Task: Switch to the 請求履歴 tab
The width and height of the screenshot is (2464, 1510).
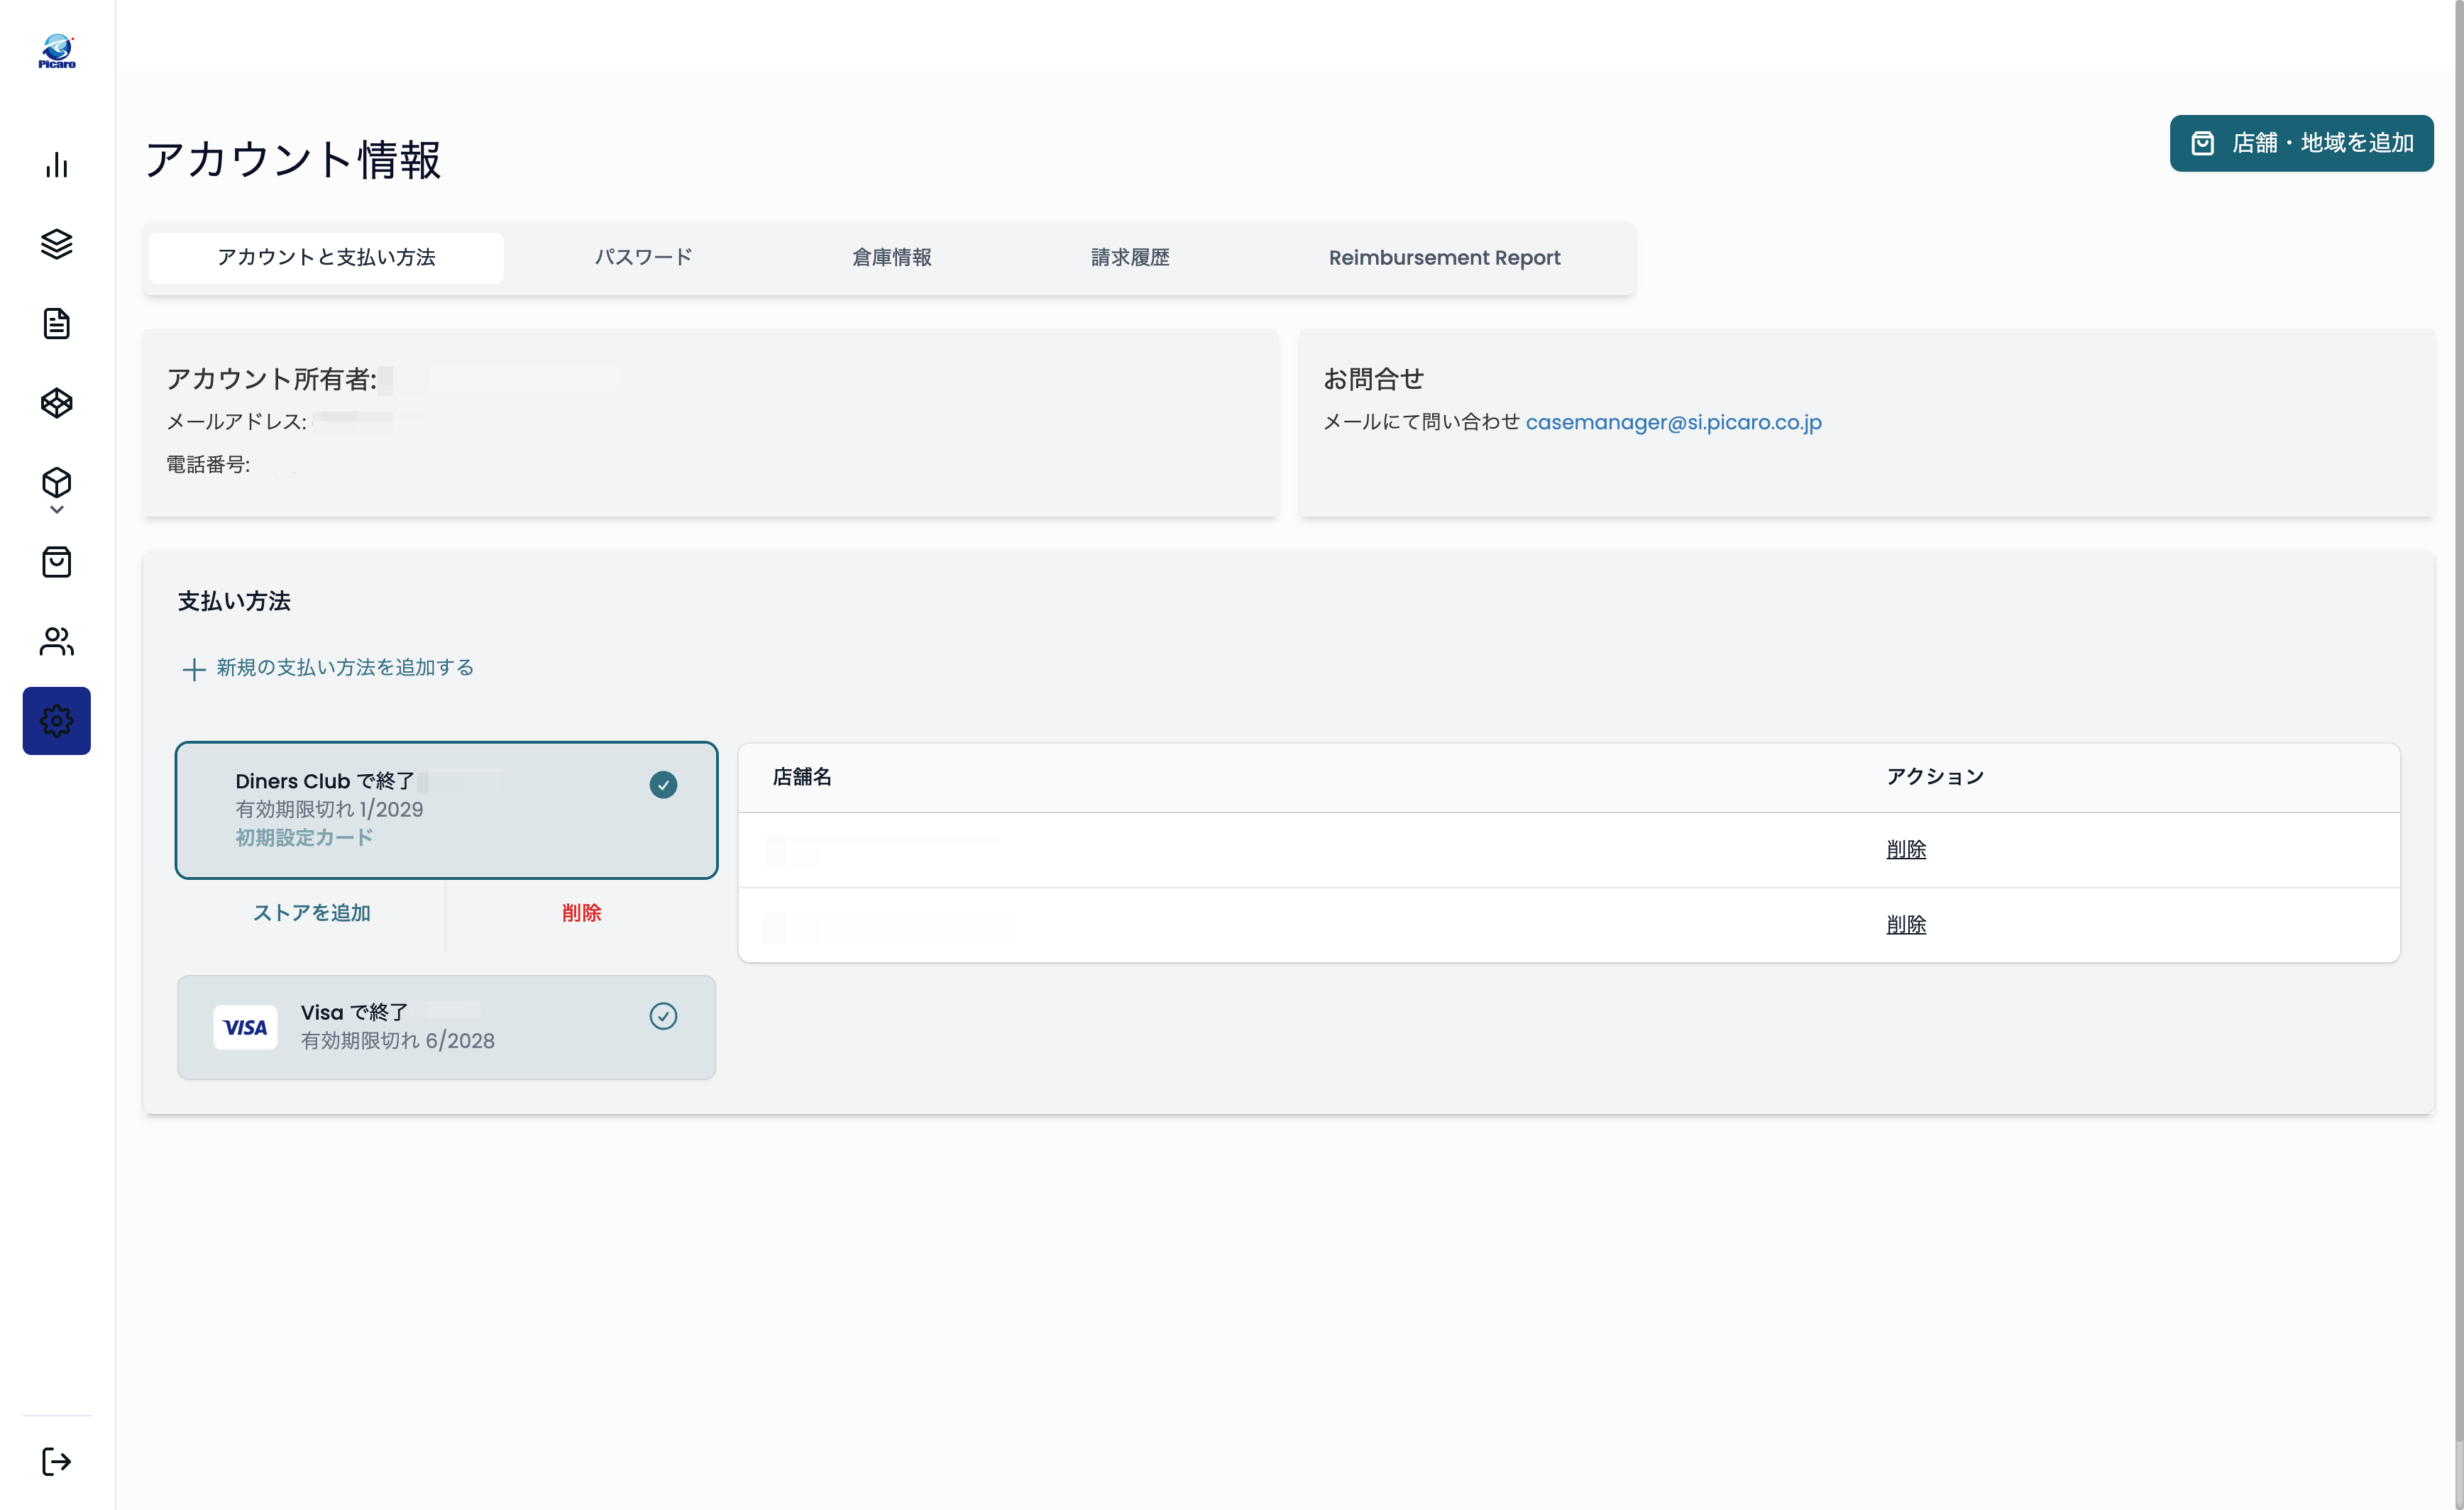Action: coord(1130,258)
